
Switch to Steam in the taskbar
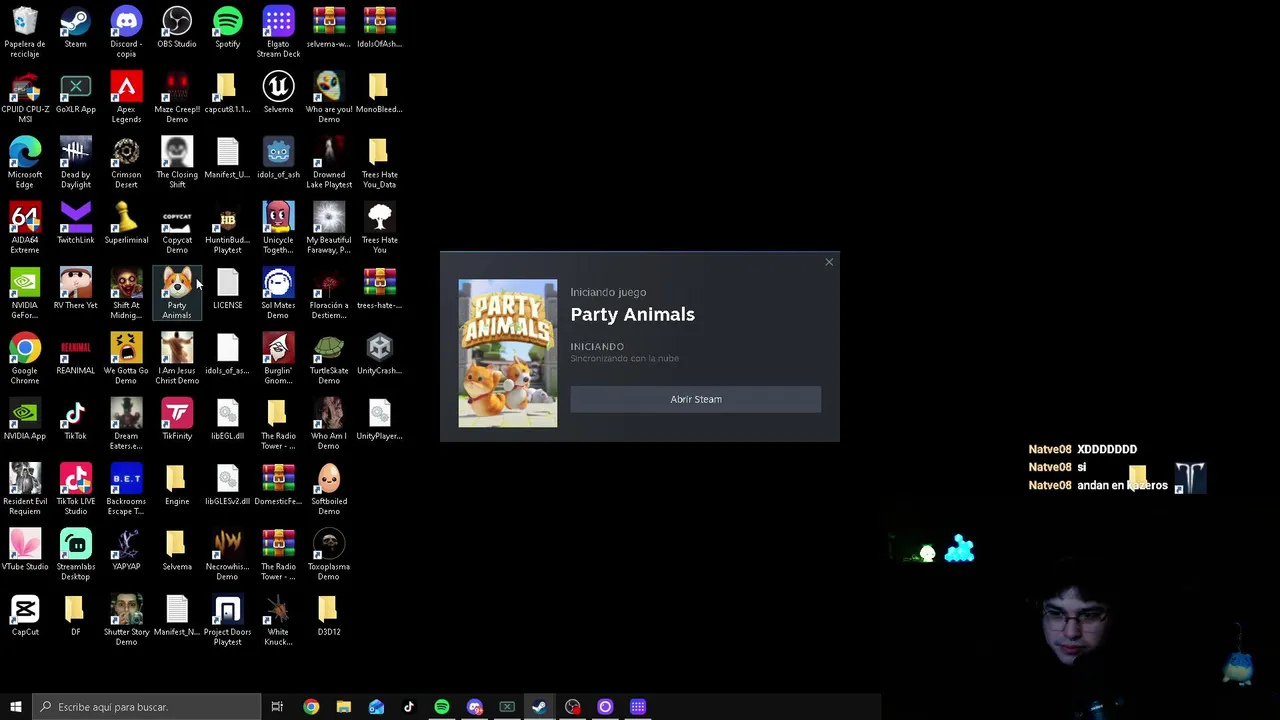tap(539, 707)
